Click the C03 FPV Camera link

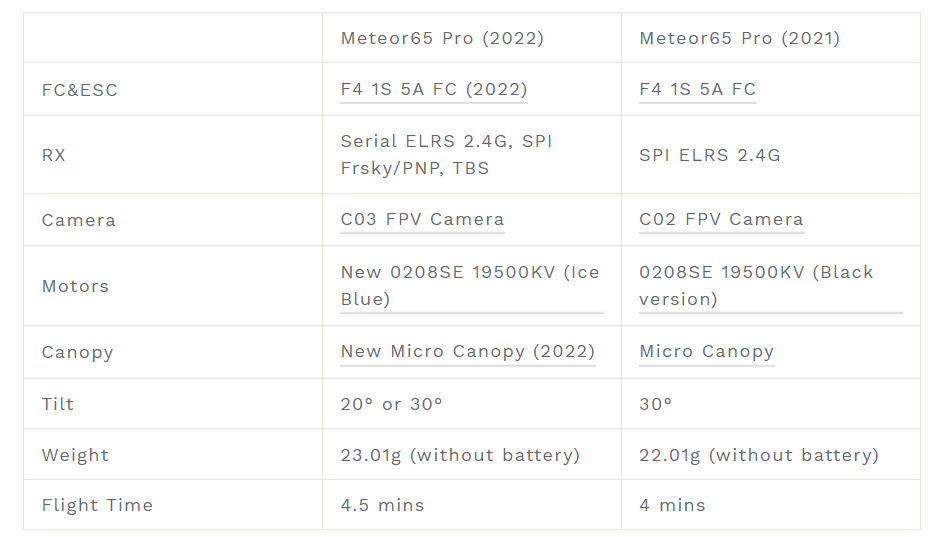coord(422,219)
